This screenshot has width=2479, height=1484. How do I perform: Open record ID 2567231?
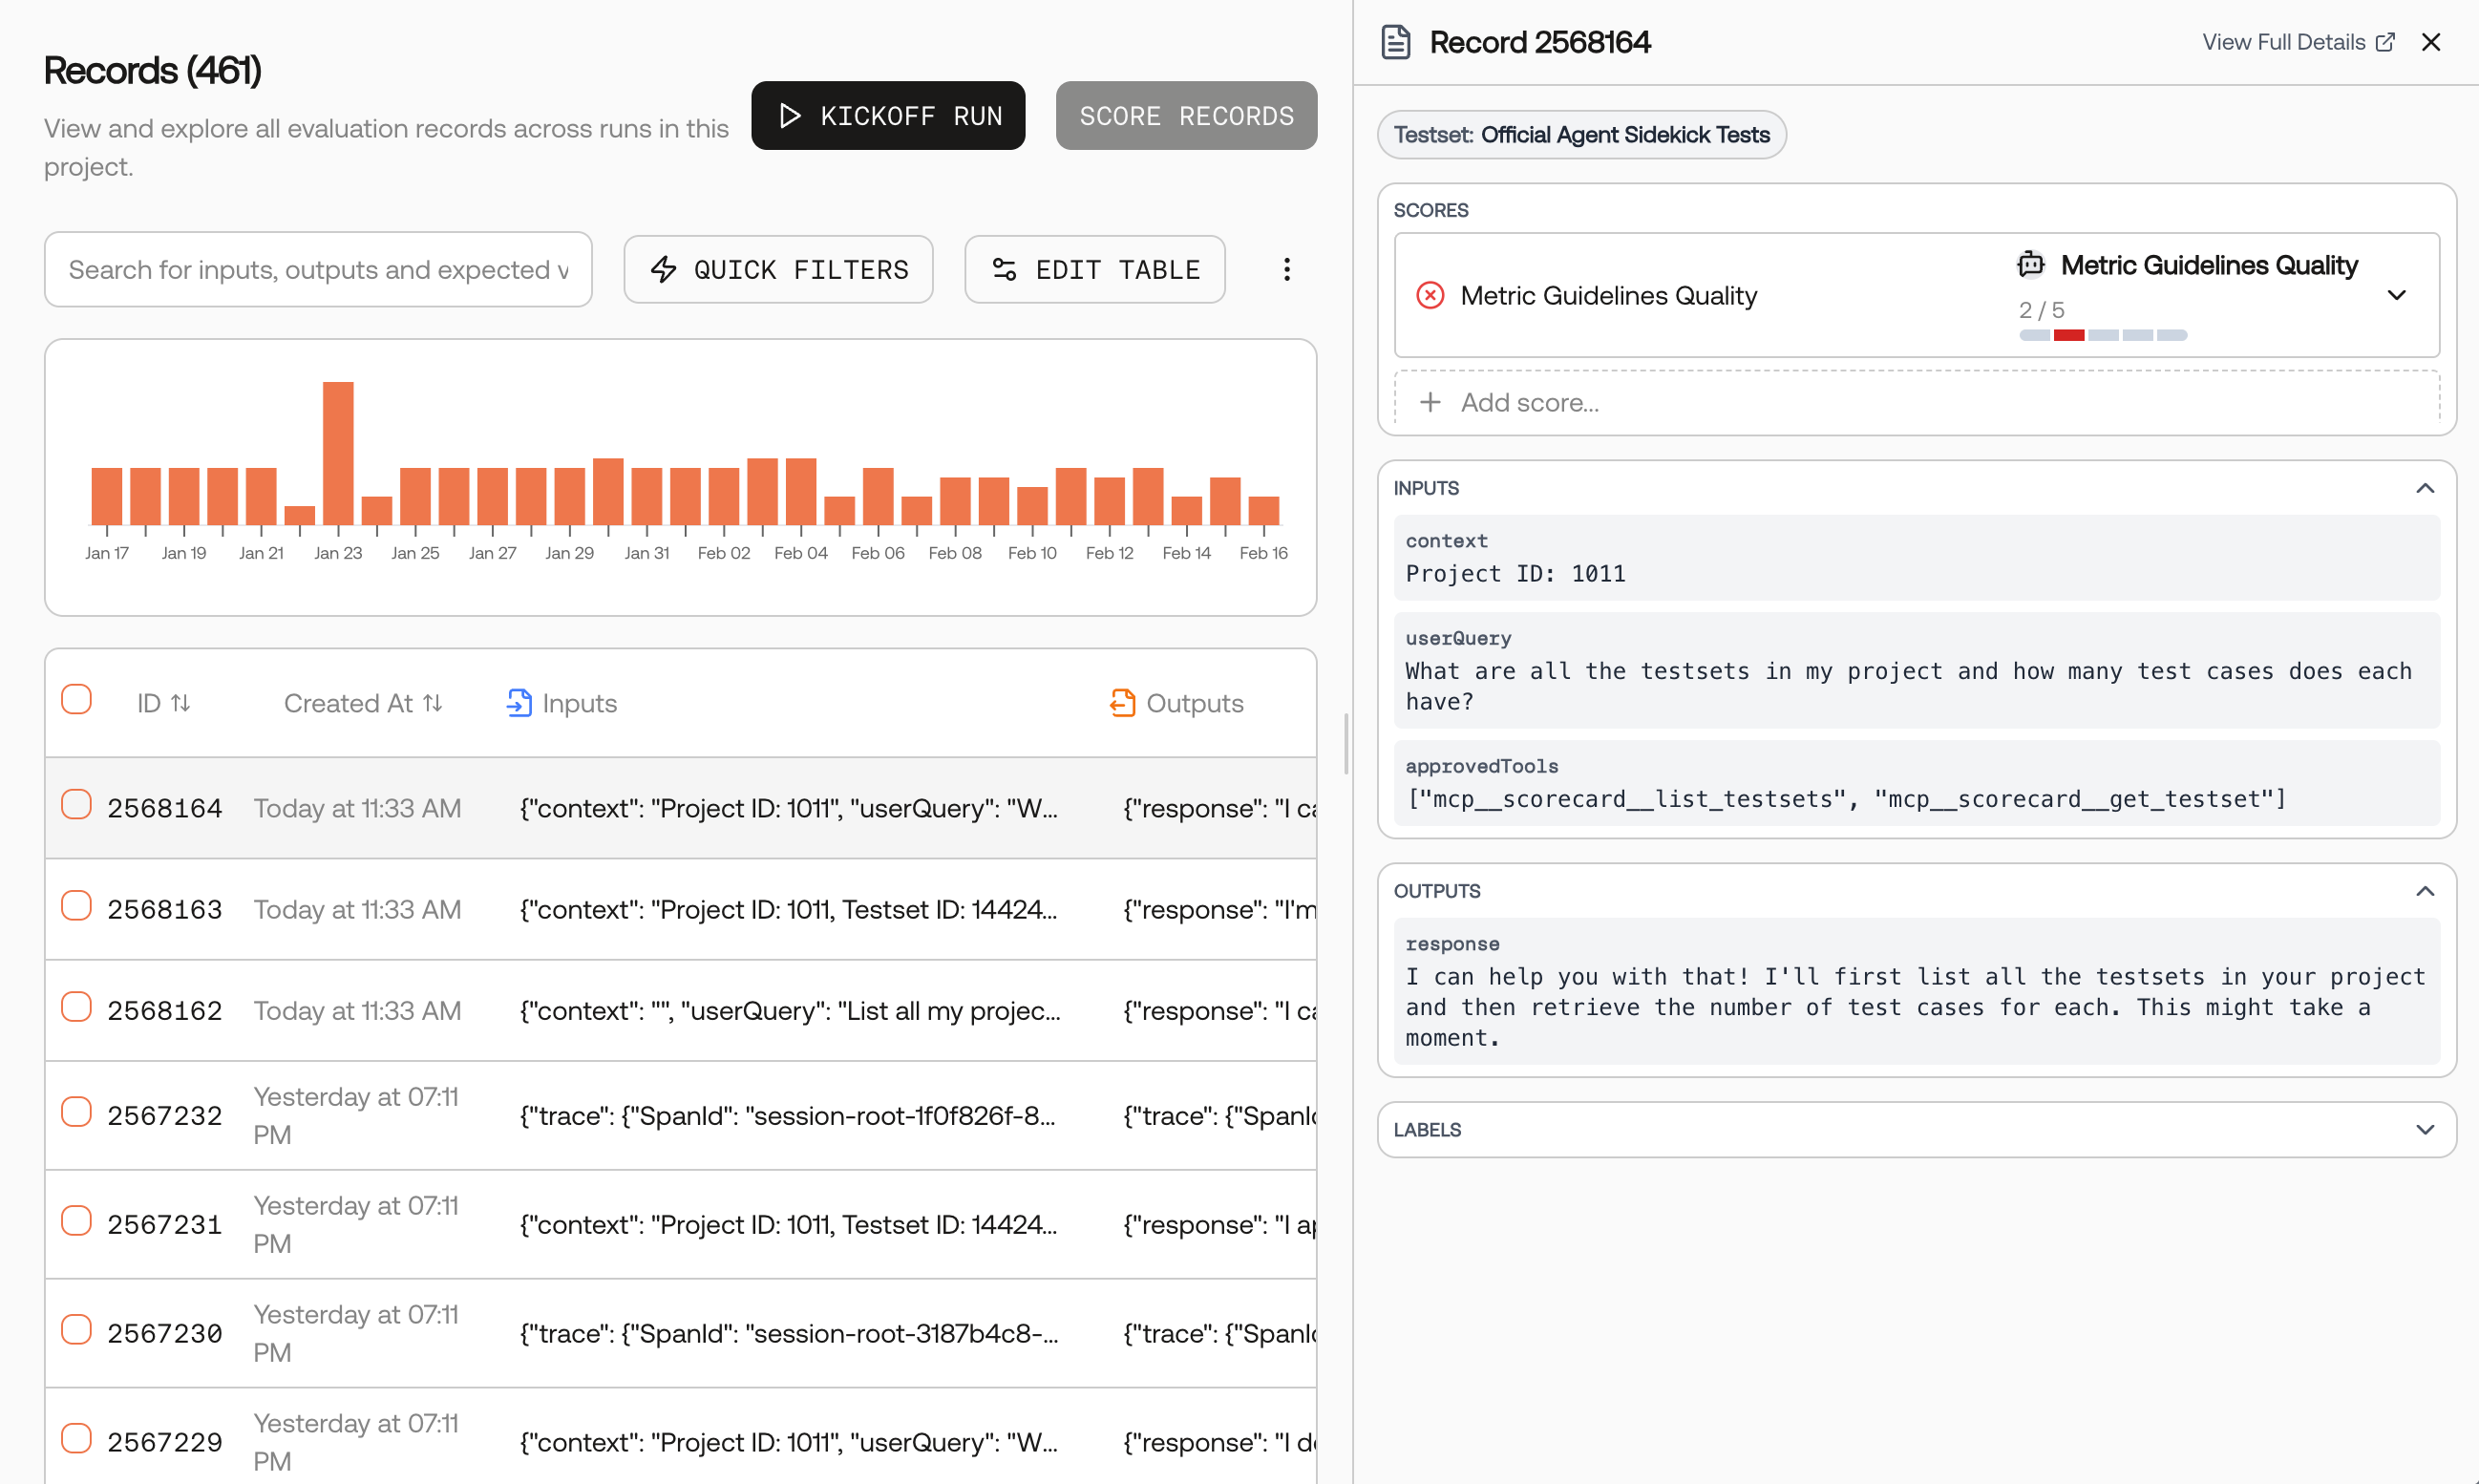(165, 1224)
